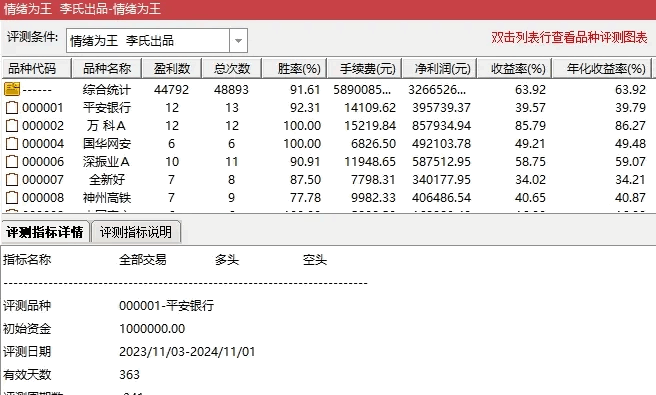Viewport: 656px width, 395px height.
Task: Select the 综合统计 row name
Action: click(107, 90)
